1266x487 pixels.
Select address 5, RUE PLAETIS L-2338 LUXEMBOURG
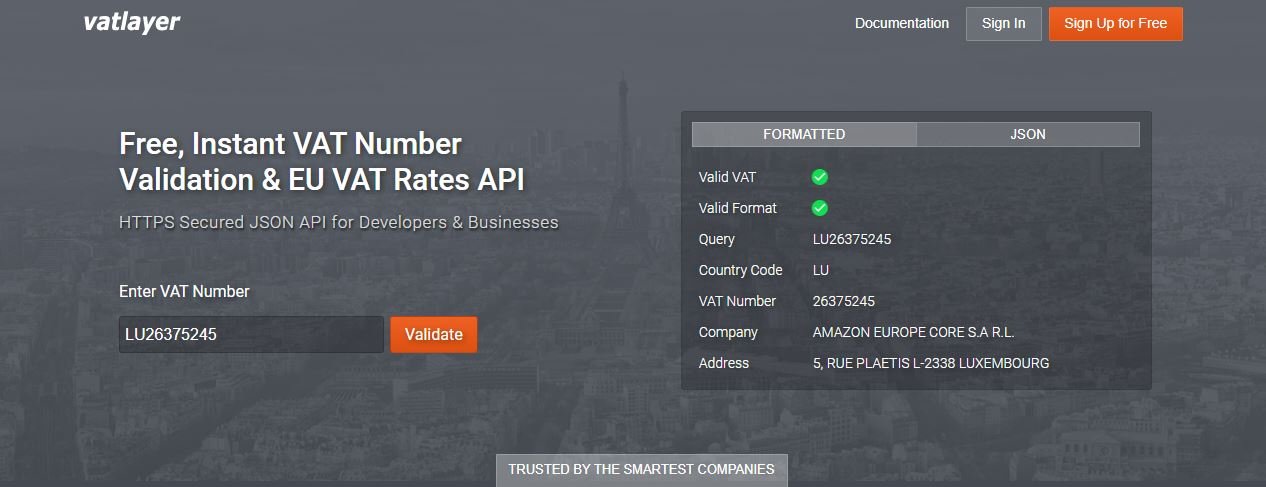[x=931, y=363]
